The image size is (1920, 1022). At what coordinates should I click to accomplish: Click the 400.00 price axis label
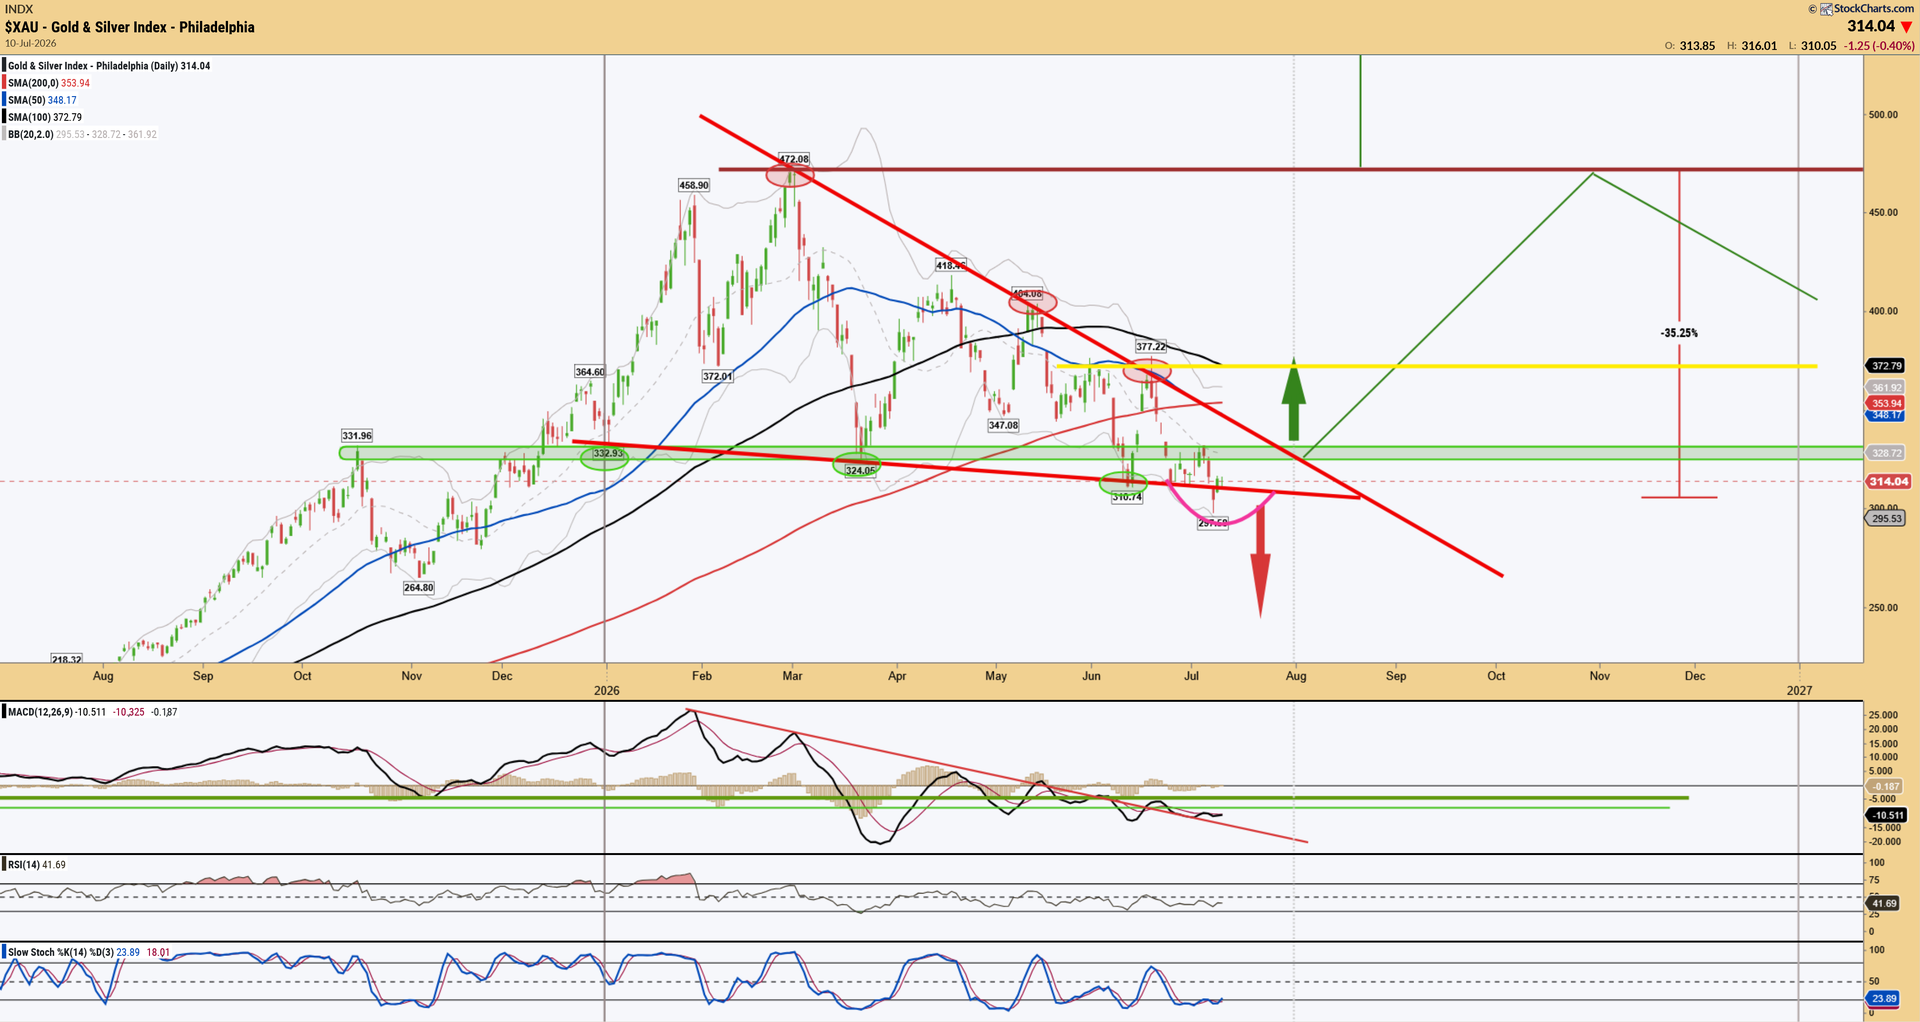(x=1883, y=311)
